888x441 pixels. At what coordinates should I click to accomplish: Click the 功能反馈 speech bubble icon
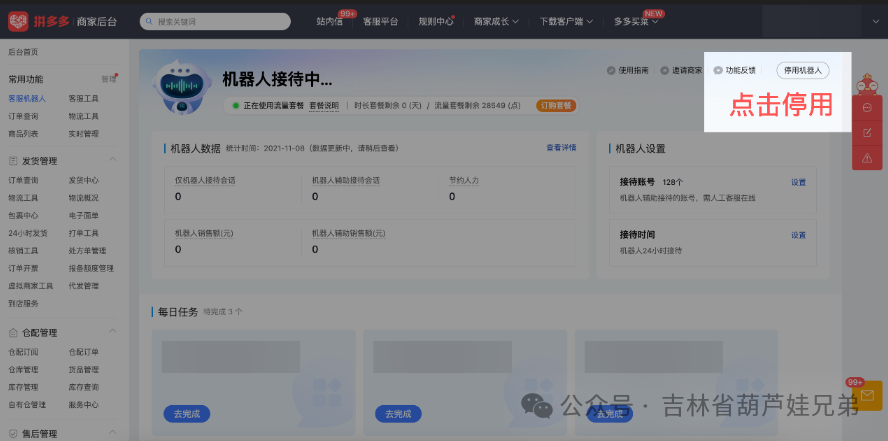(x=718, y=71)
